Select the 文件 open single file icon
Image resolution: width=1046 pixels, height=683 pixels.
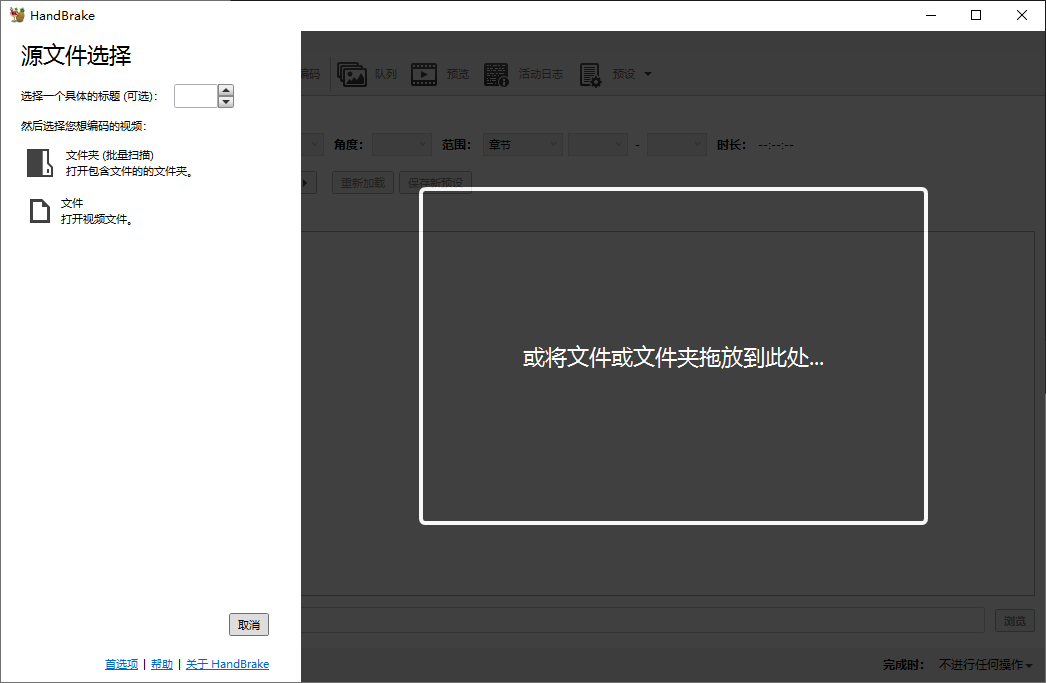pyautogui.click(x=40, y=210)
